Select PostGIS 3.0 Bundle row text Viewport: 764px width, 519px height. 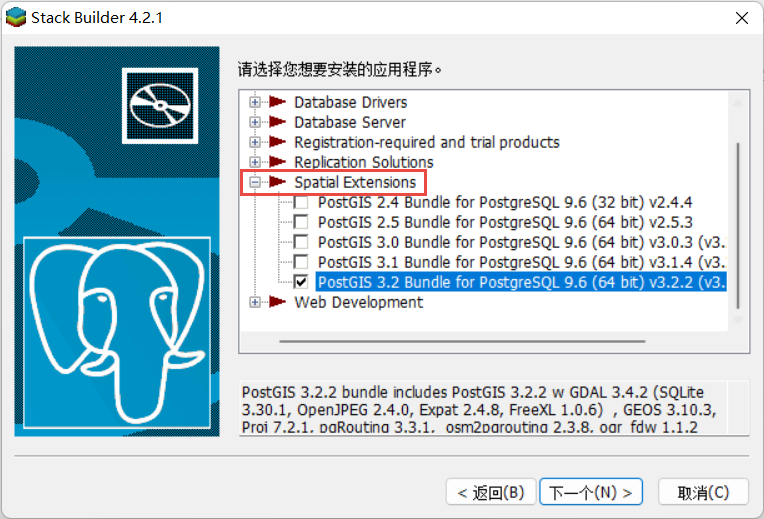click(521, 242)
